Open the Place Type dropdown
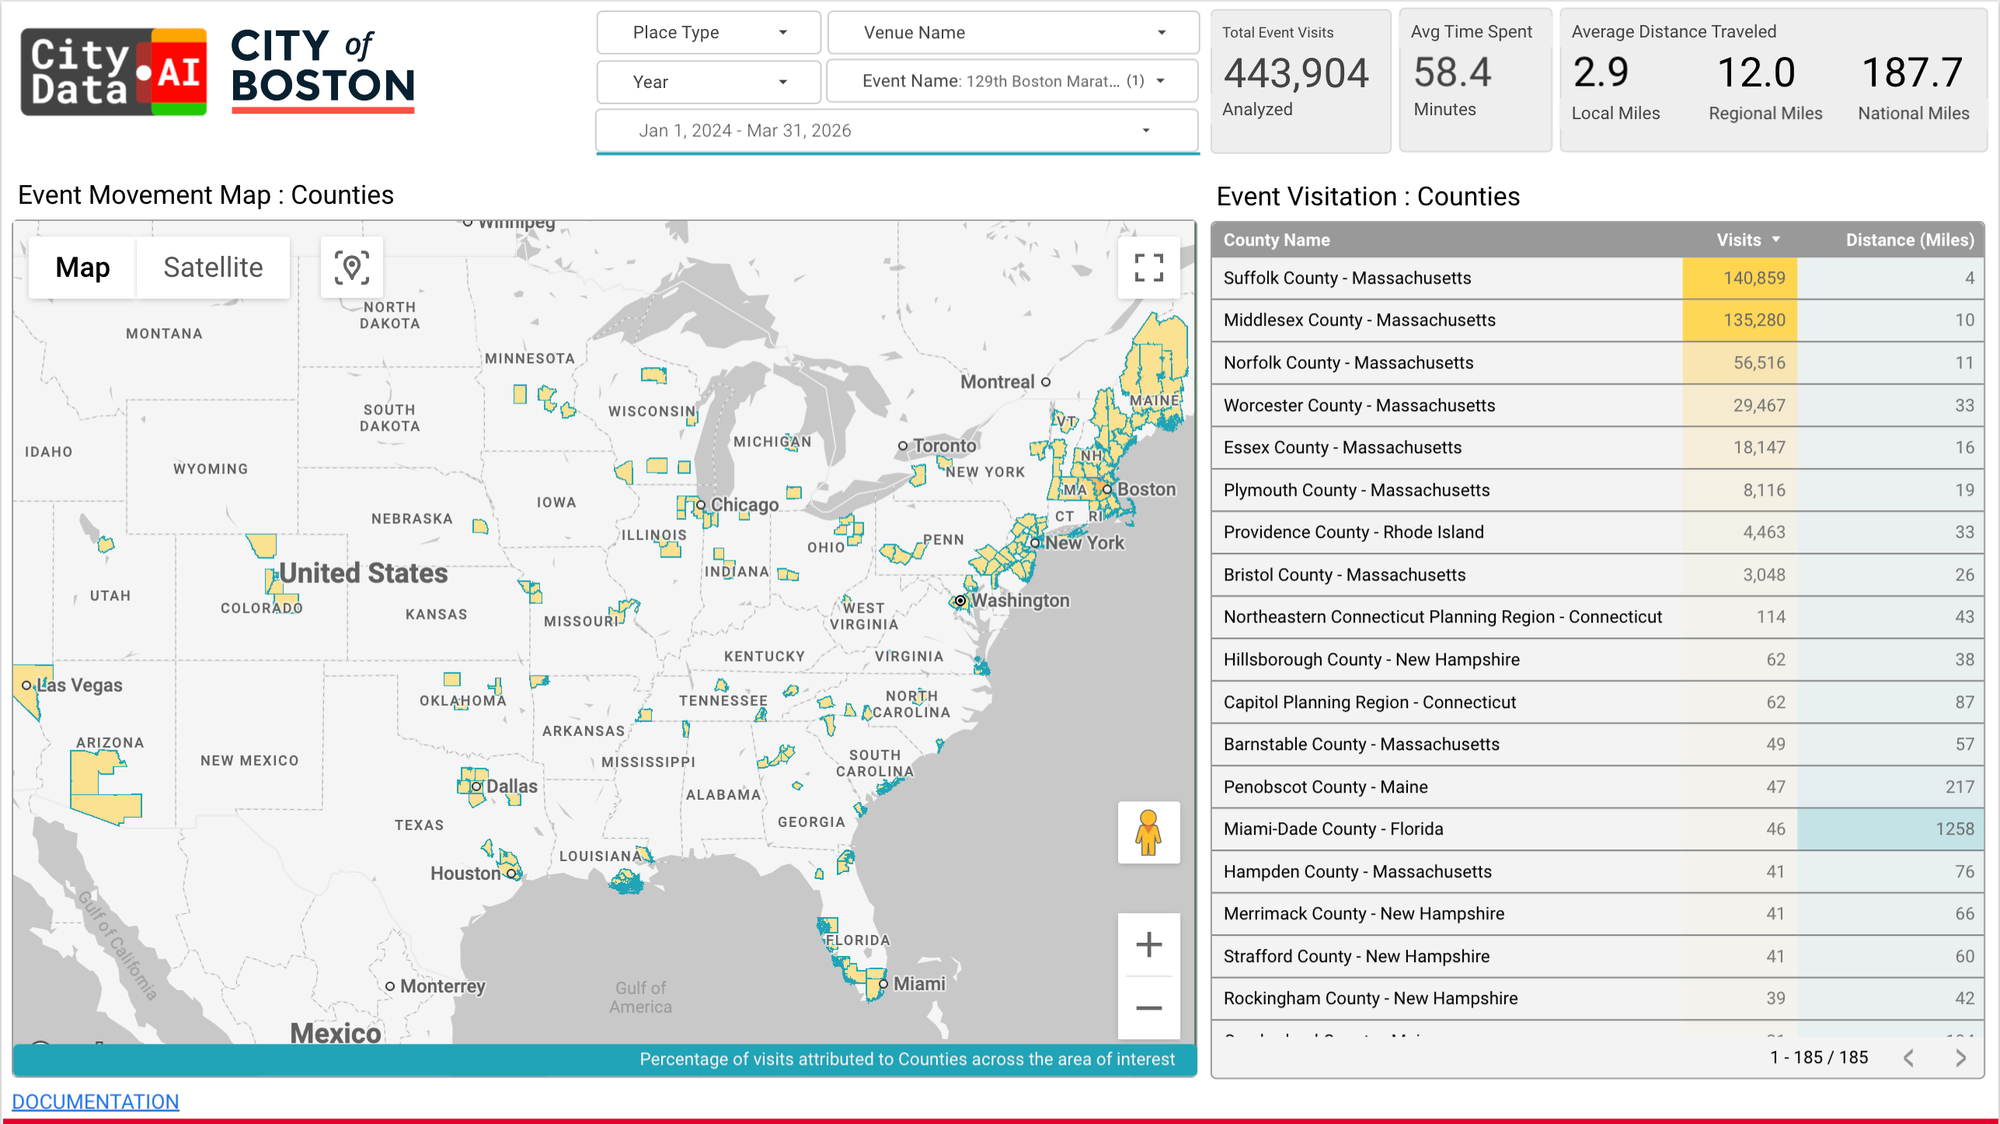2000x1124 pixels. [x=708, y=33]
